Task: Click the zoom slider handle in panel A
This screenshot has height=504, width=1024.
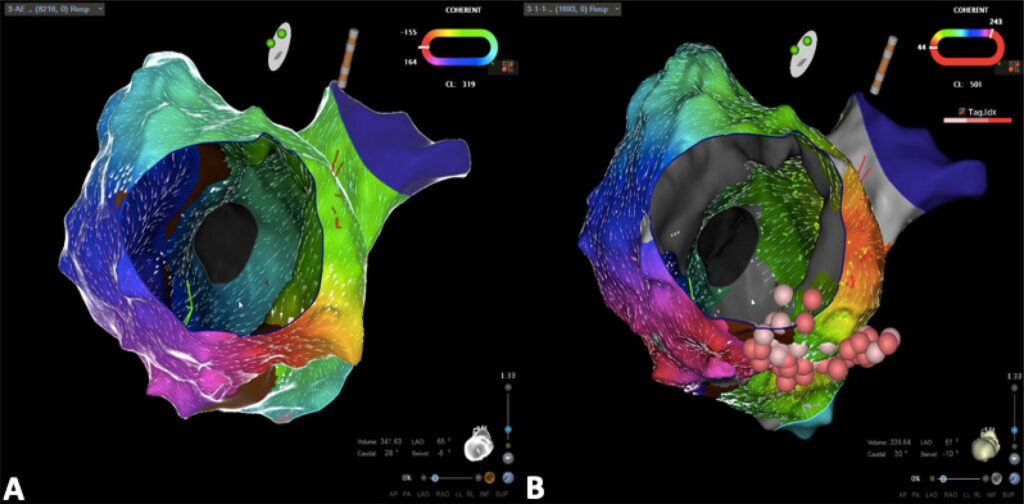Action: click(508, 430)
